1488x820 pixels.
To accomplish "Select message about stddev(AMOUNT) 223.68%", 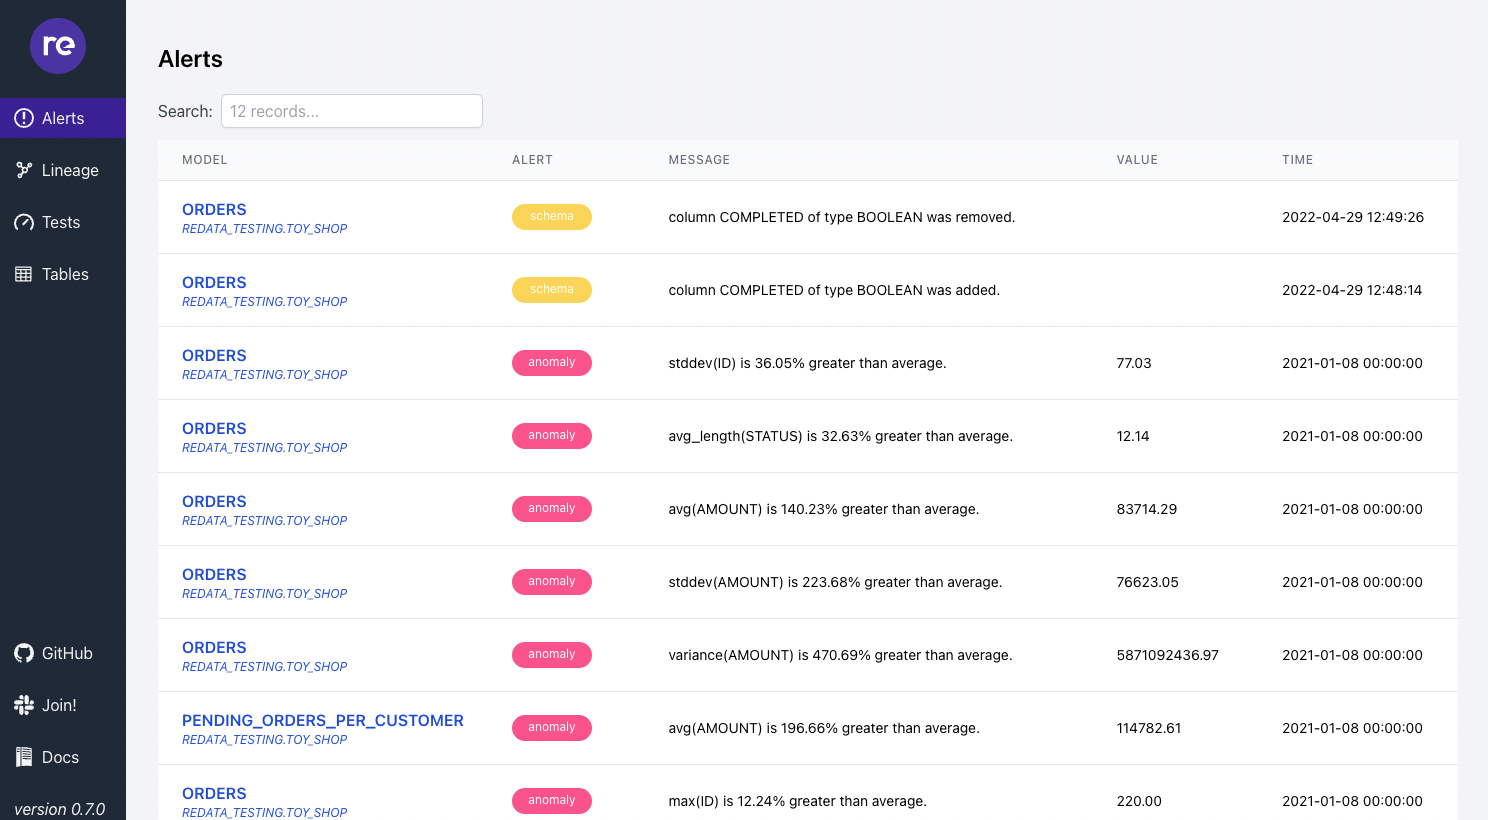I will click(x=835, y=582).
